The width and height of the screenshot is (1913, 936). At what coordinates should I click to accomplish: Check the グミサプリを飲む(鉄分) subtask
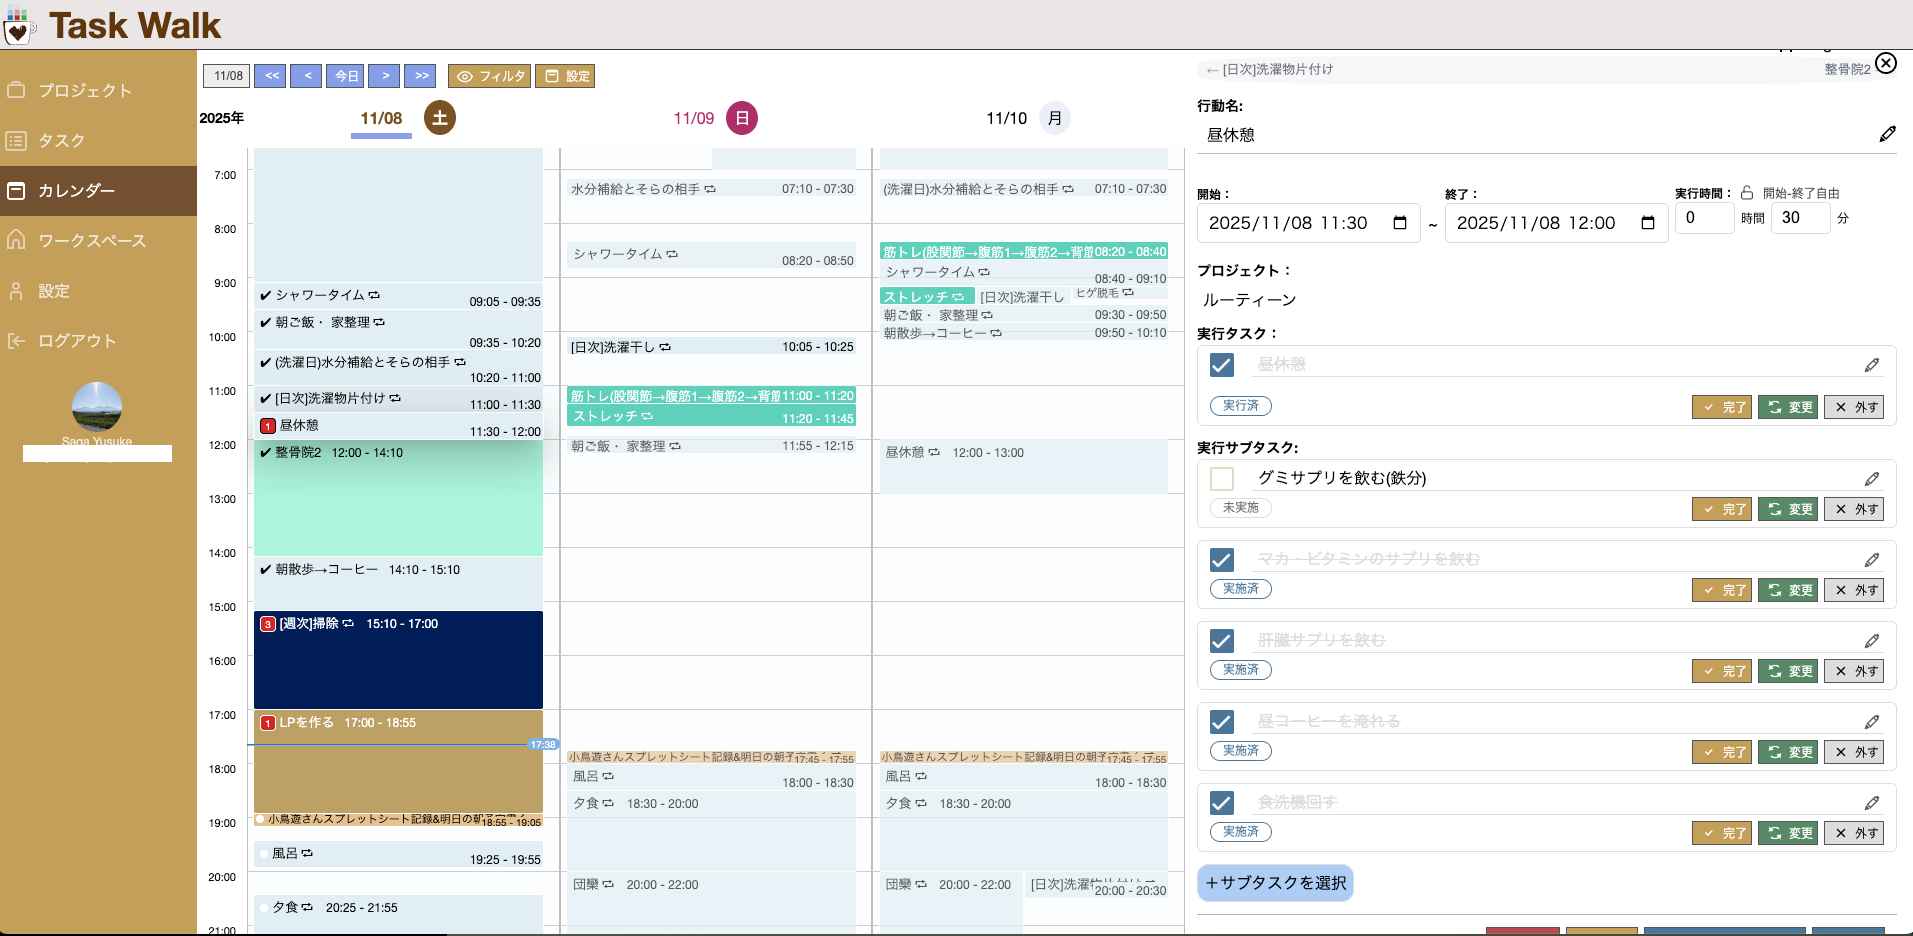[x=1221, y=479]
